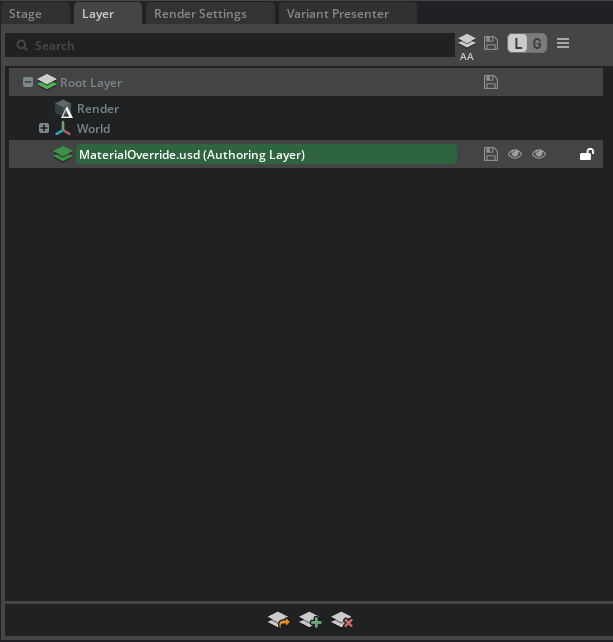Toggle the L (local) mode button

518,43
